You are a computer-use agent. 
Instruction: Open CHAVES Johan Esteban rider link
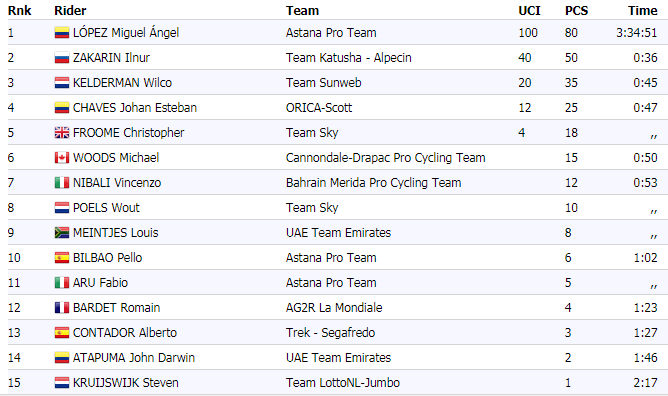pos(135,108)
